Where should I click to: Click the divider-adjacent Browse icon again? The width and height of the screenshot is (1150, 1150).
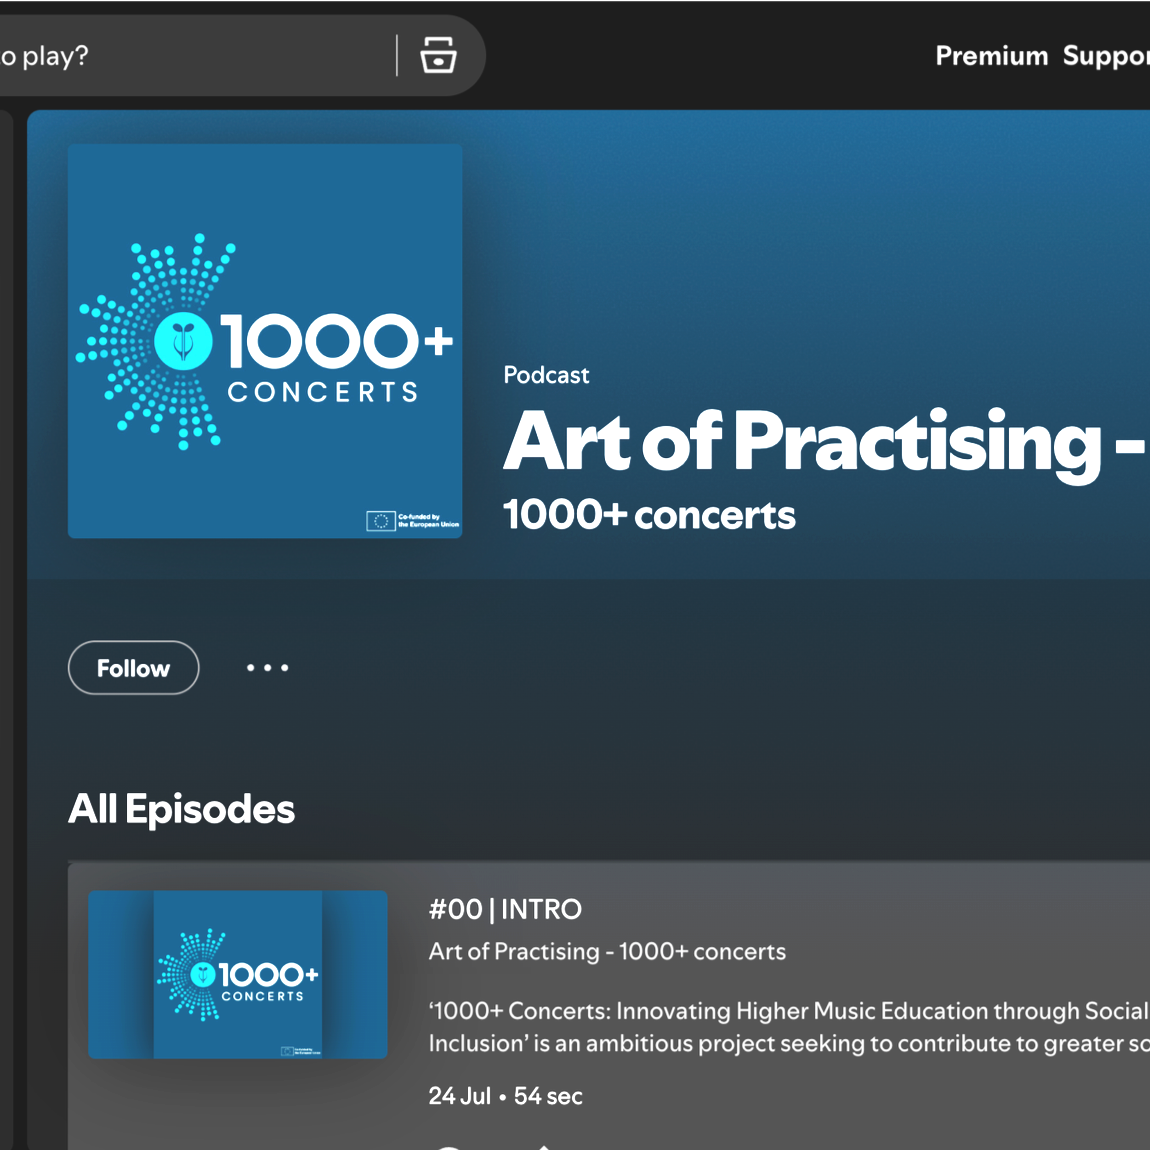(x=440, y=56)
